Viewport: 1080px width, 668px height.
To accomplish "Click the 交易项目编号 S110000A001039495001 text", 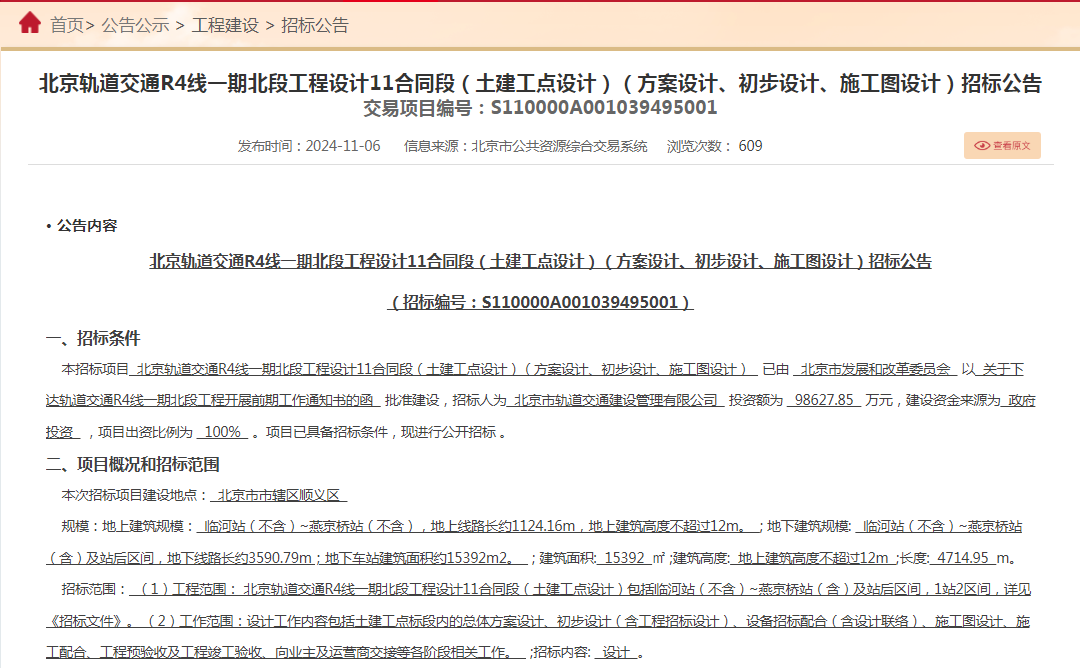I will pyautogui.click(x=540, y=108).
